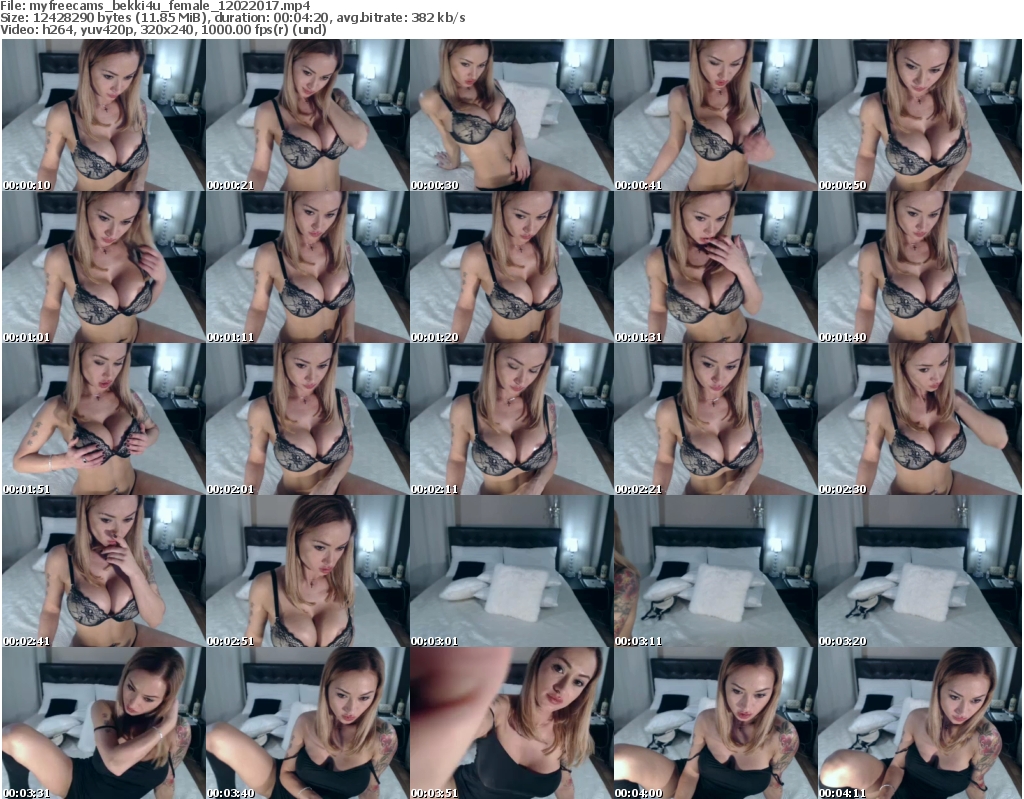The height and width of the screenshot is (799, 1024).
Task: Click the thumbnail marked 00:00:30
Action: (x=511, y=114)
